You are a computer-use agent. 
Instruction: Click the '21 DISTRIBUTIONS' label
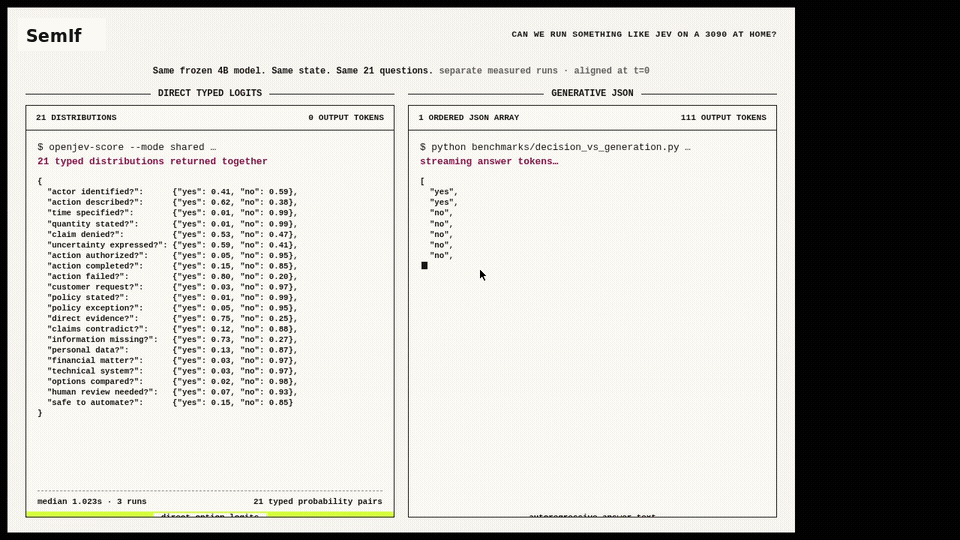pos(76,118)
